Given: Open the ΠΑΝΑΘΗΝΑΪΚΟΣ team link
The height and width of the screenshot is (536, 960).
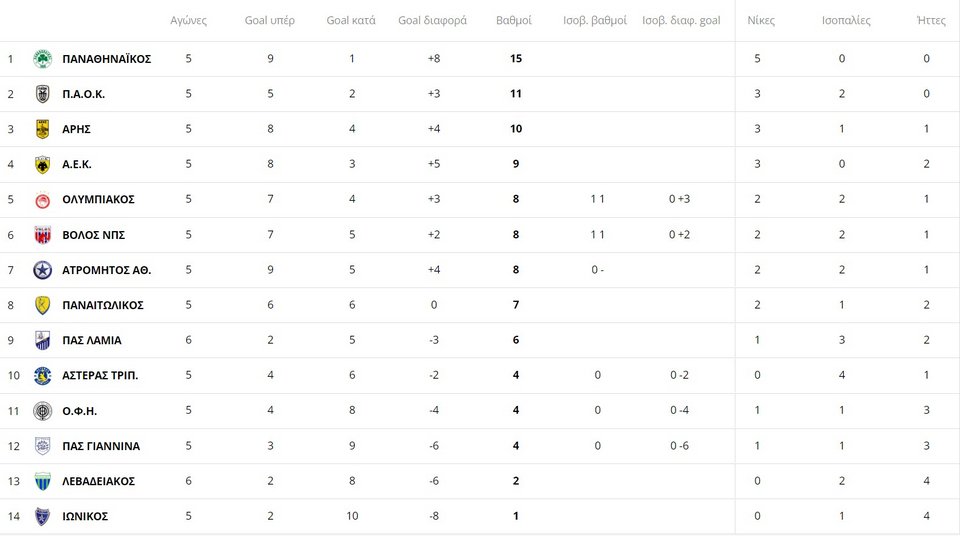Looking at the screenshot, I should pos(107,59).
